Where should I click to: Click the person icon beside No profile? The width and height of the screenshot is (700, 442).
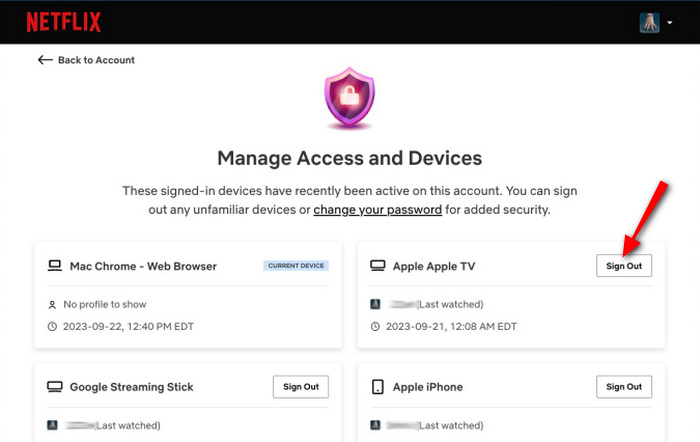coord(52,305)
